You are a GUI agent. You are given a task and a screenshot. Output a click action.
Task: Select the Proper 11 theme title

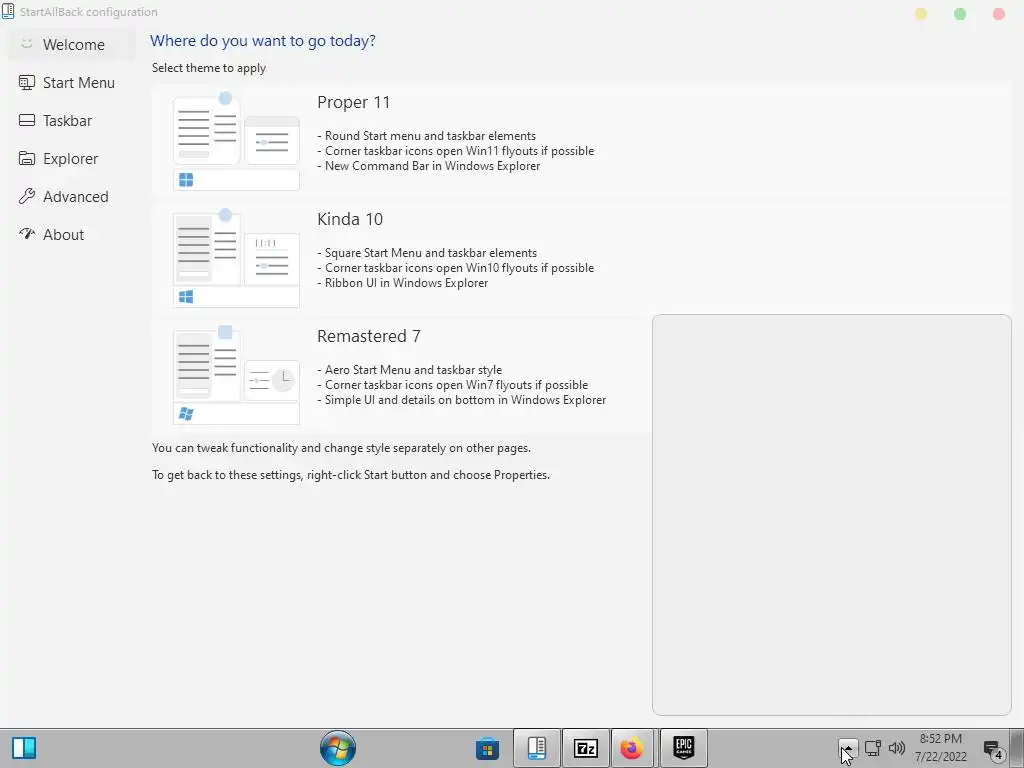[x=353, y=103]
